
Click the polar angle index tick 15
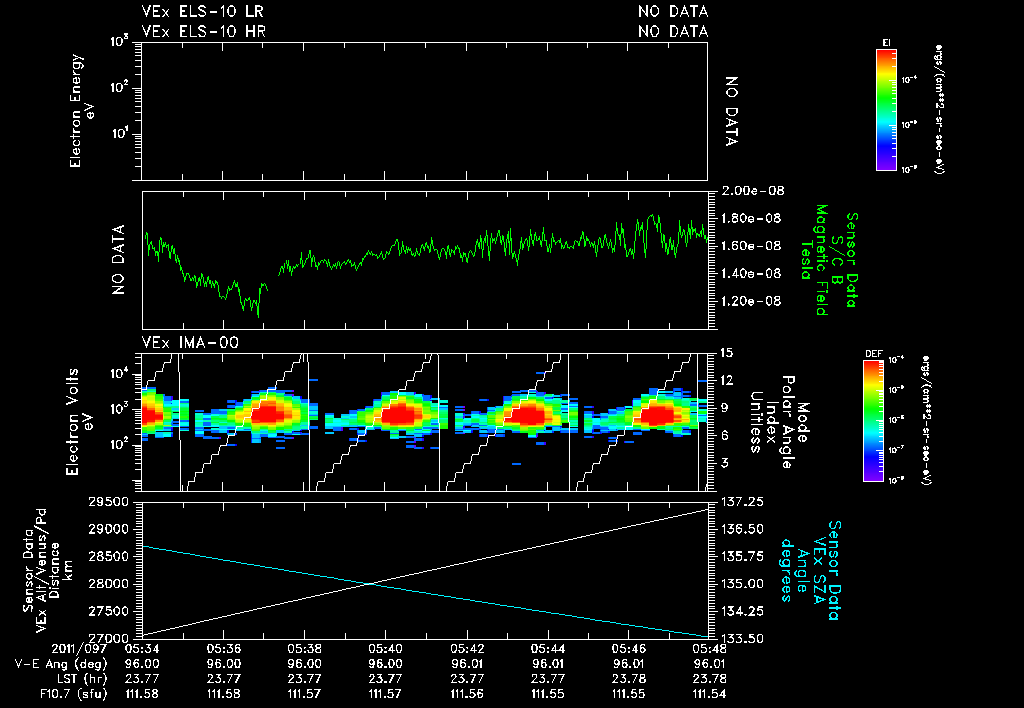(726, 353)
